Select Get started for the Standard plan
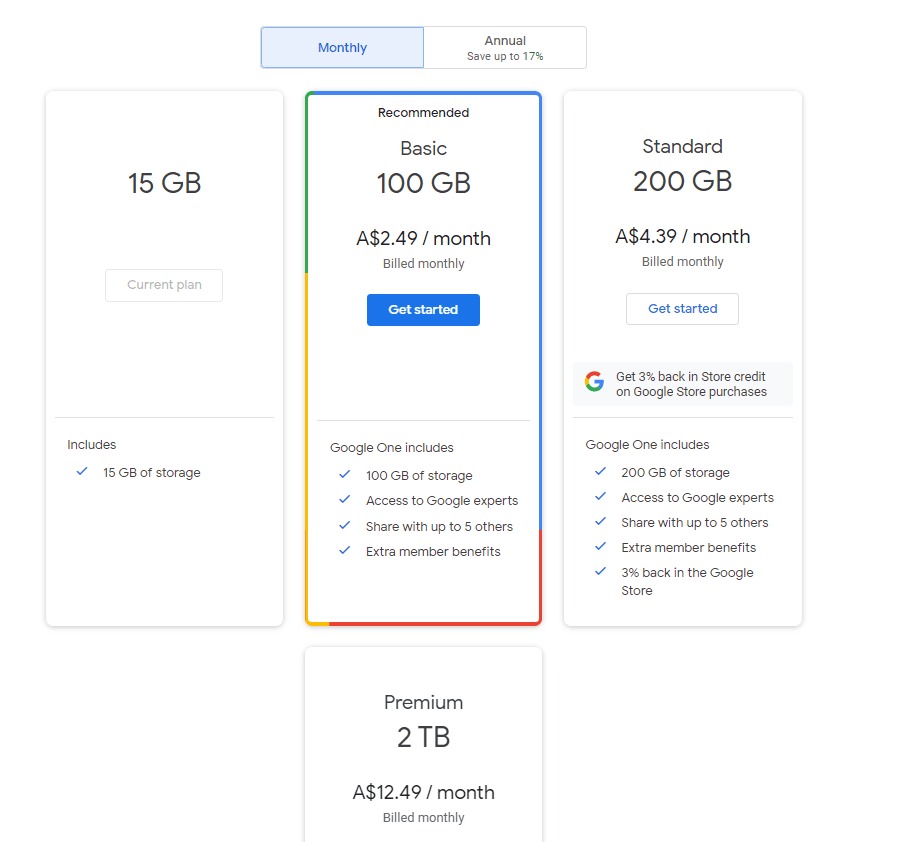 click(x=682, y=308)
